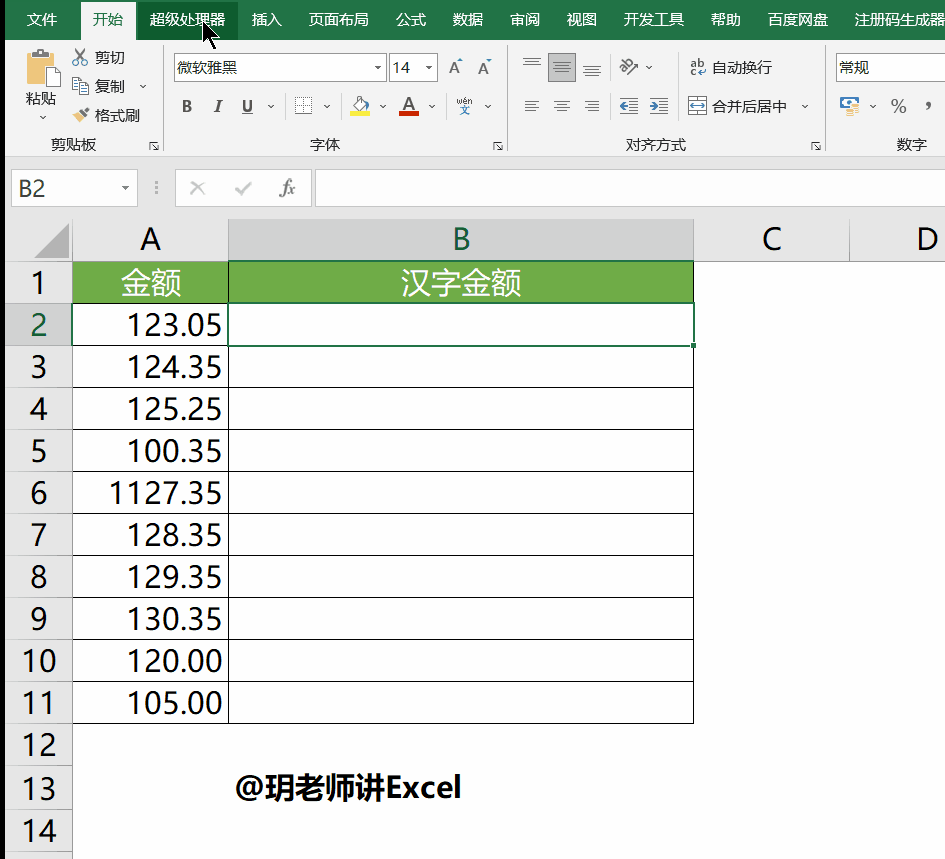This screenshot has height=859, width=945.
Task: Switch to 数据 (Data) tab
Action: 468,20
